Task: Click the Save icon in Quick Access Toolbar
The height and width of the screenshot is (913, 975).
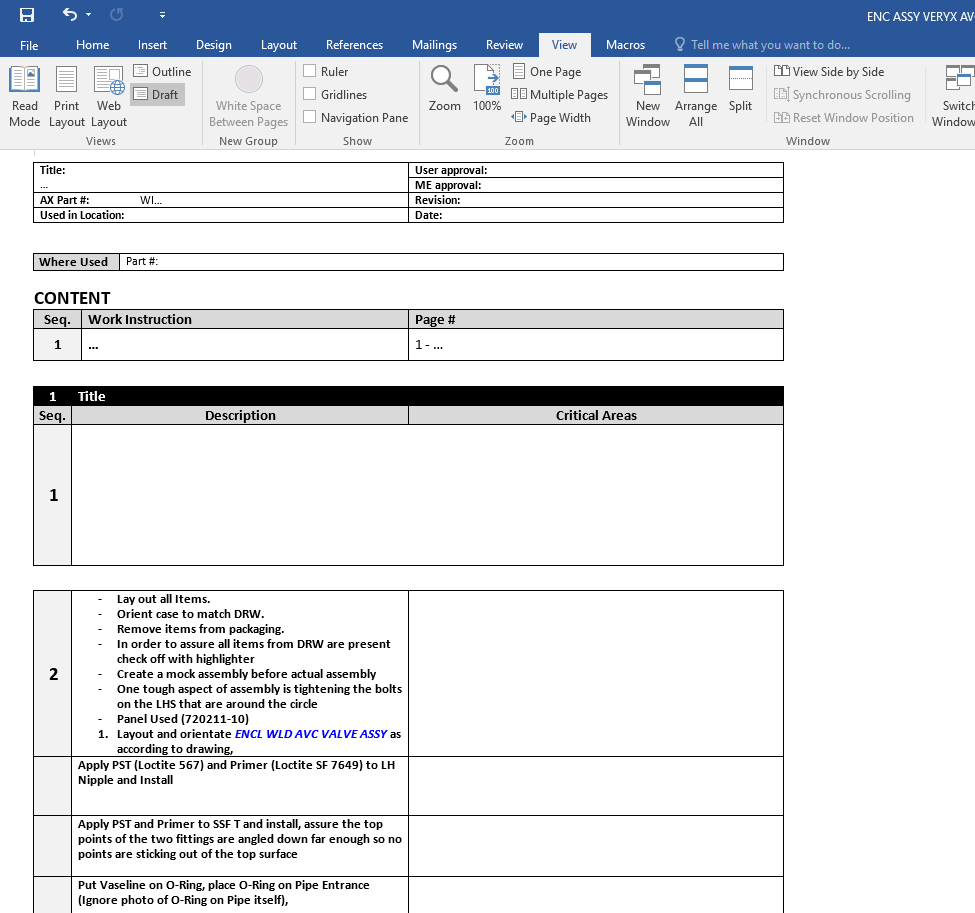Action: click(x=27, y=14)
